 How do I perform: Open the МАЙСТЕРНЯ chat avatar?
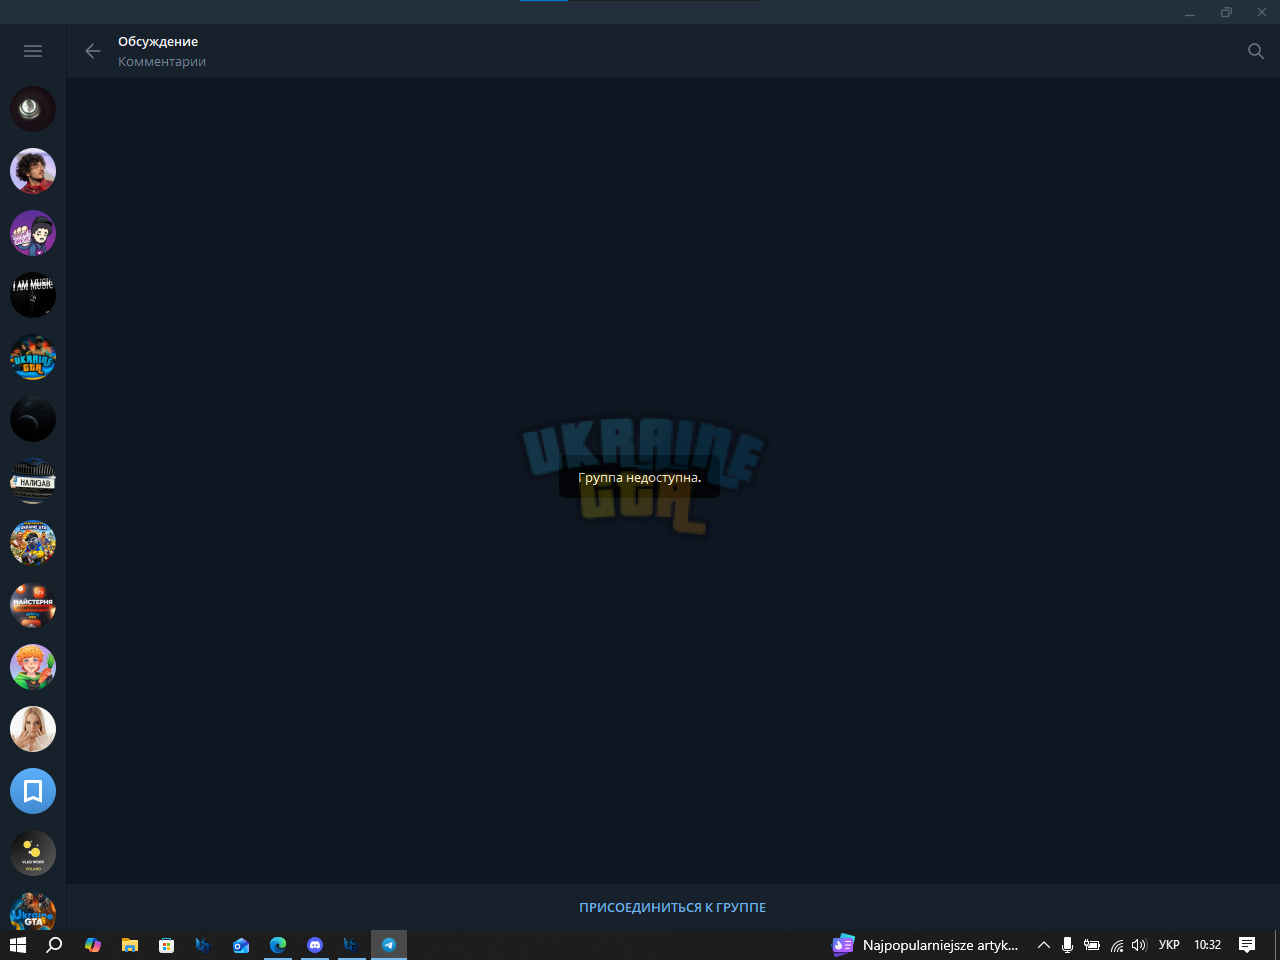[33, 605]
